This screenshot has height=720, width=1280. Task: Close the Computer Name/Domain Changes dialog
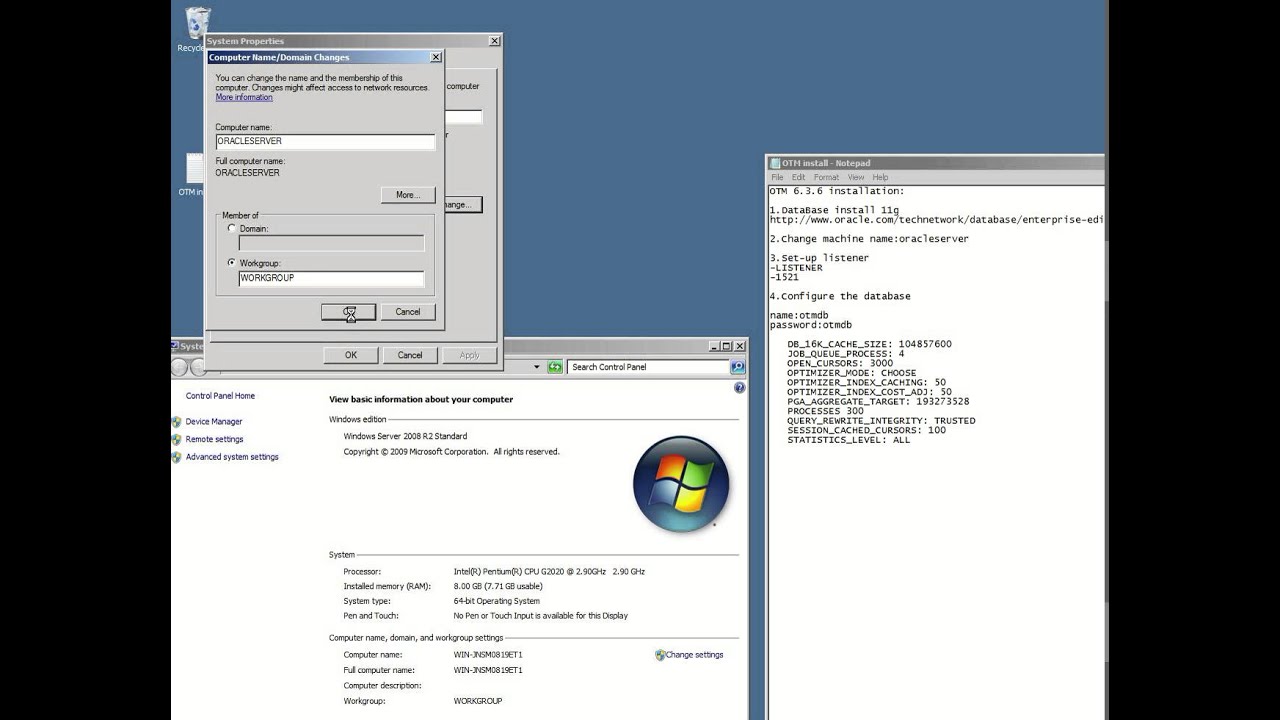[x=435, y=57]
